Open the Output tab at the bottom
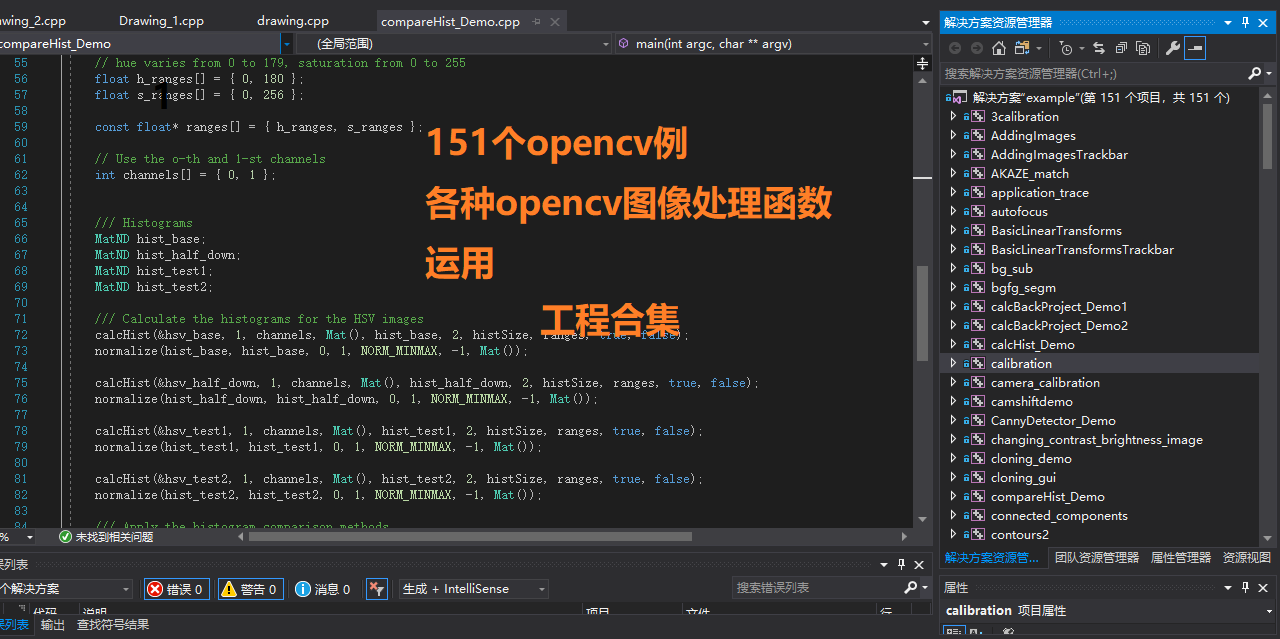This screenshot has width=1280, height=639. pos(53,625)
